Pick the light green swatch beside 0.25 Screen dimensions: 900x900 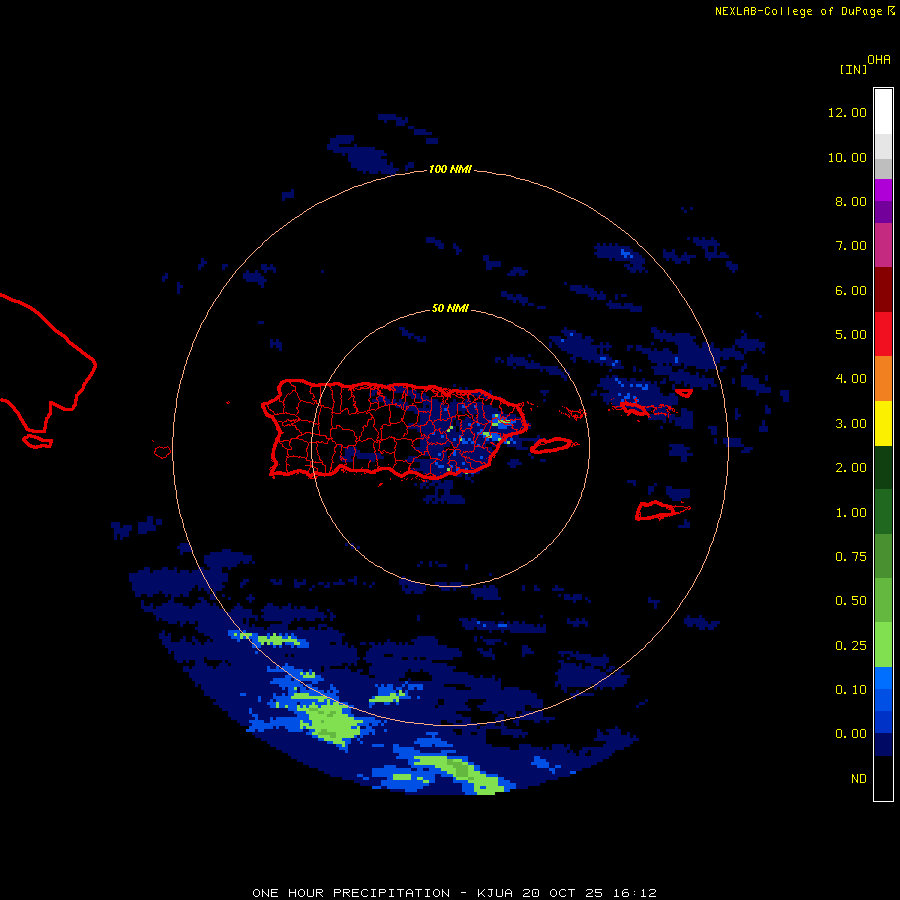click(x=883, y=645)
